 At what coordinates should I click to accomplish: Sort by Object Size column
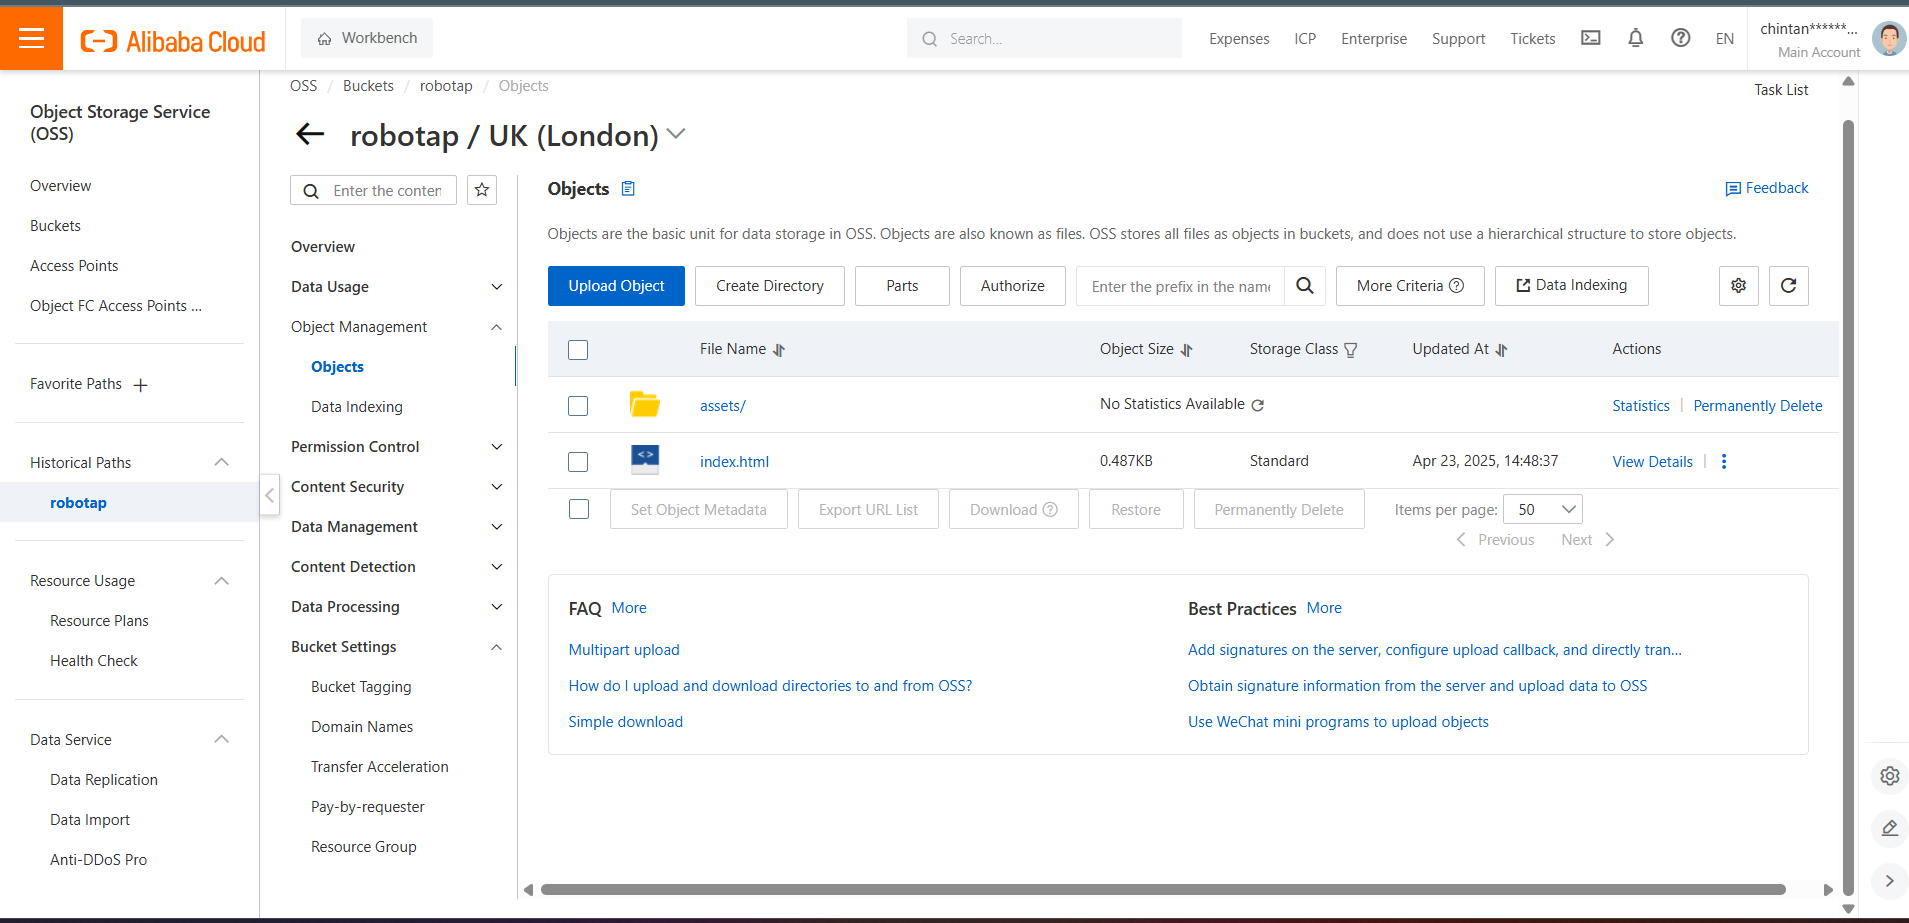(x=1186, y=350)
